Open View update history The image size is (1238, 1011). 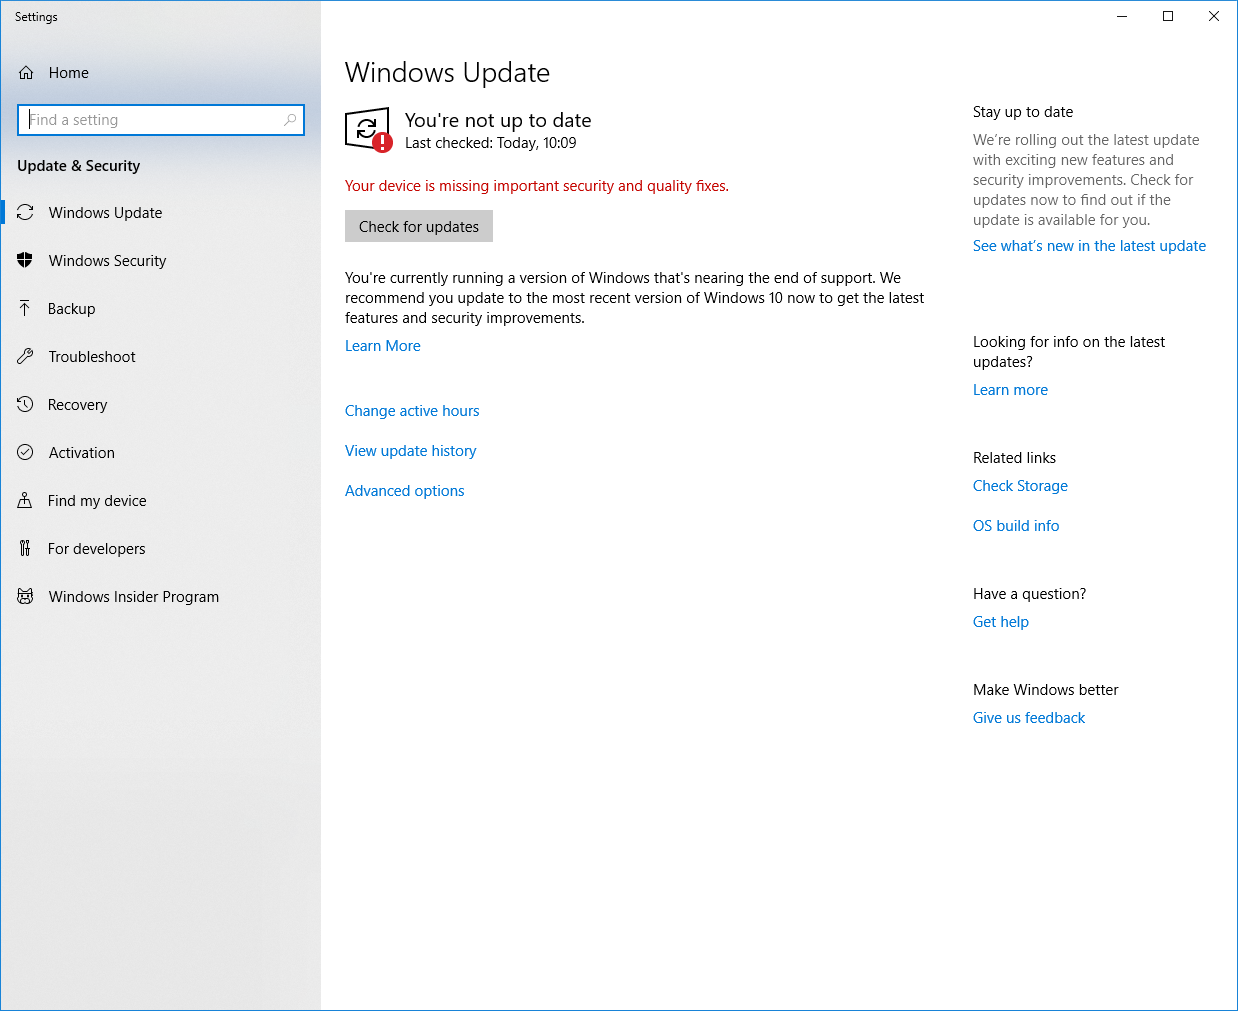[411, 451]
